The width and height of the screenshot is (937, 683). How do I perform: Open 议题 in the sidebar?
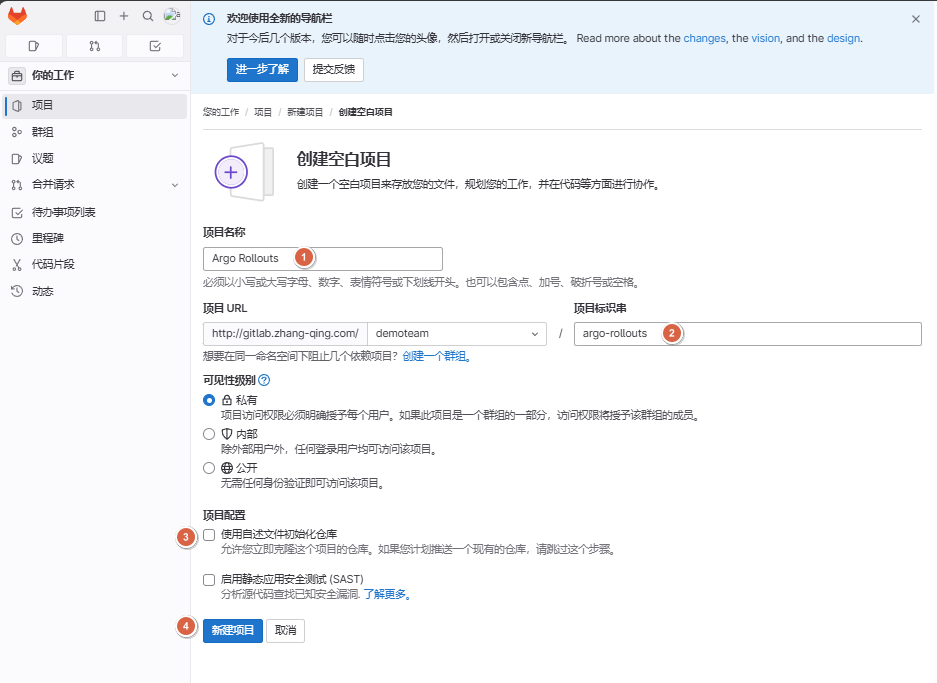[x=96, y=158]
